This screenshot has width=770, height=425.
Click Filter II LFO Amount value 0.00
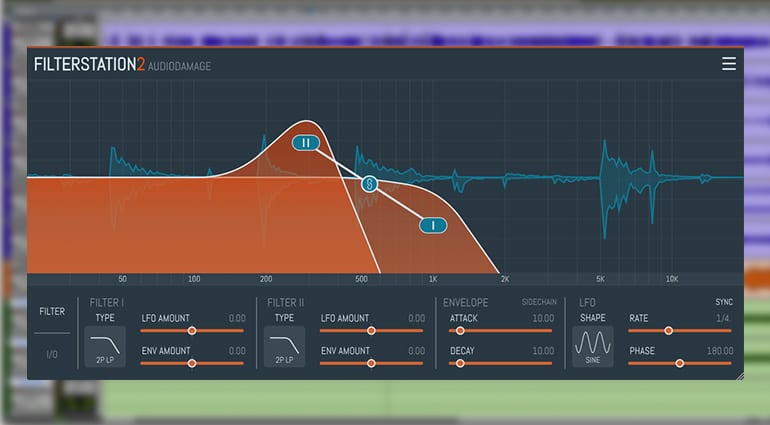[x=416, y=318]
